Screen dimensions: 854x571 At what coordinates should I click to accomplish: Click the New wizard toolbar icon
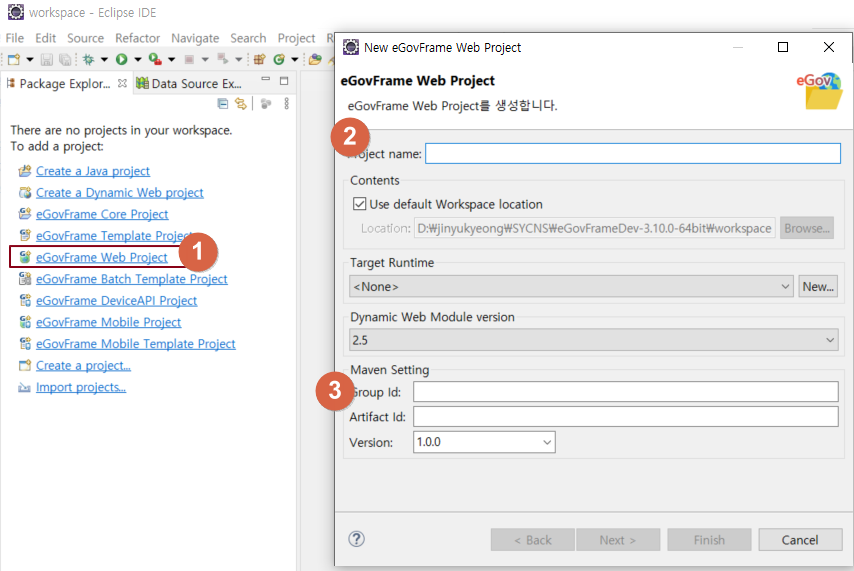pos(14,59)
